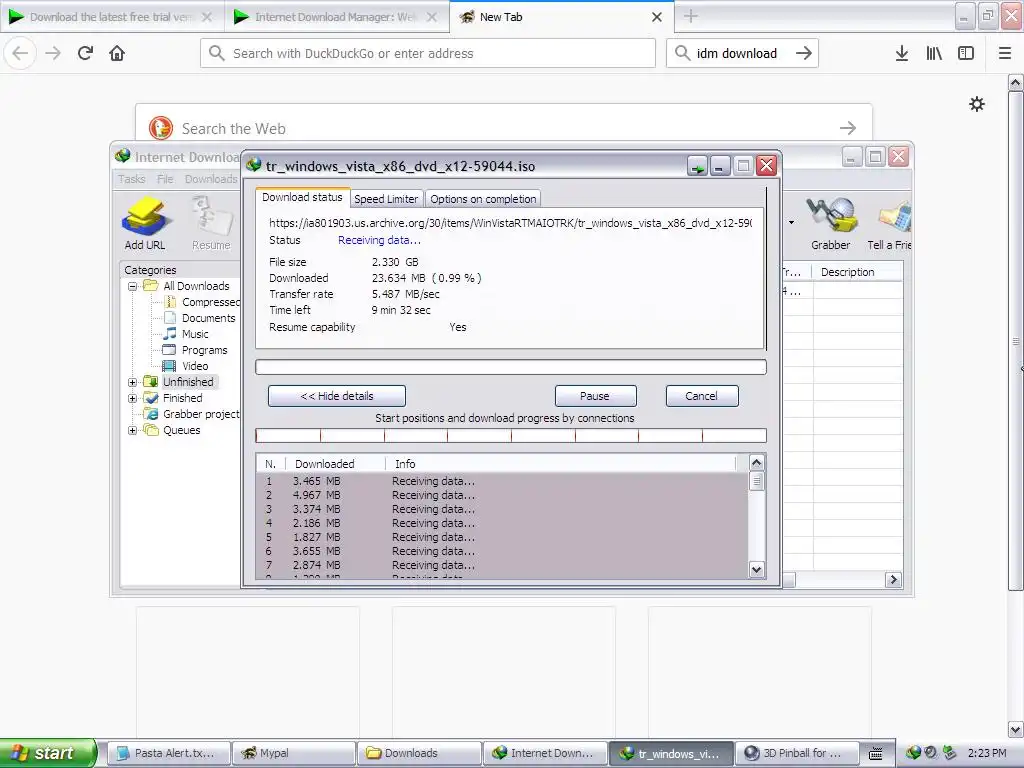
Task: Pause the ISO download
Action: (595, 396)
